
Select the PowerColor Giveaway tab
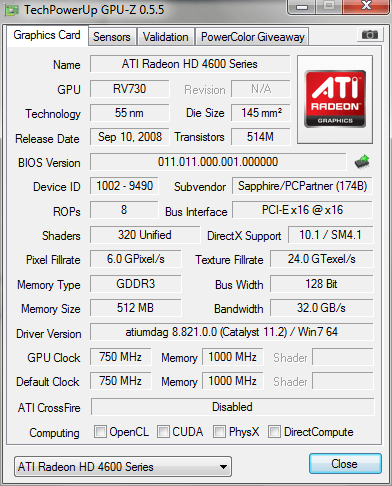click(x=253, y=37)
